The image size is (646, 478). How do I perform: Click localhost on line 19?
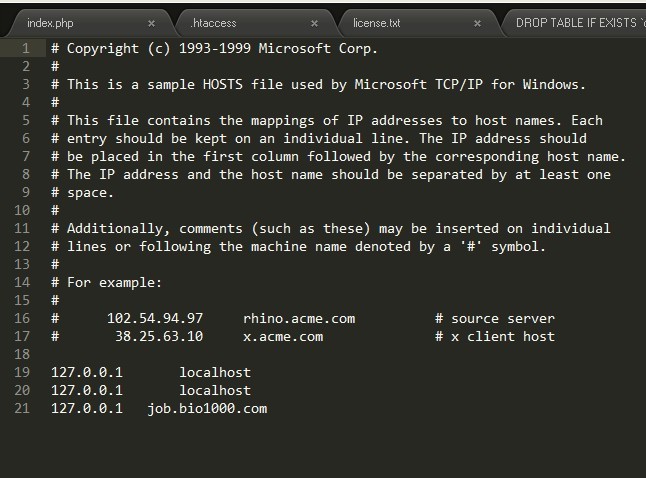[215, 373]
